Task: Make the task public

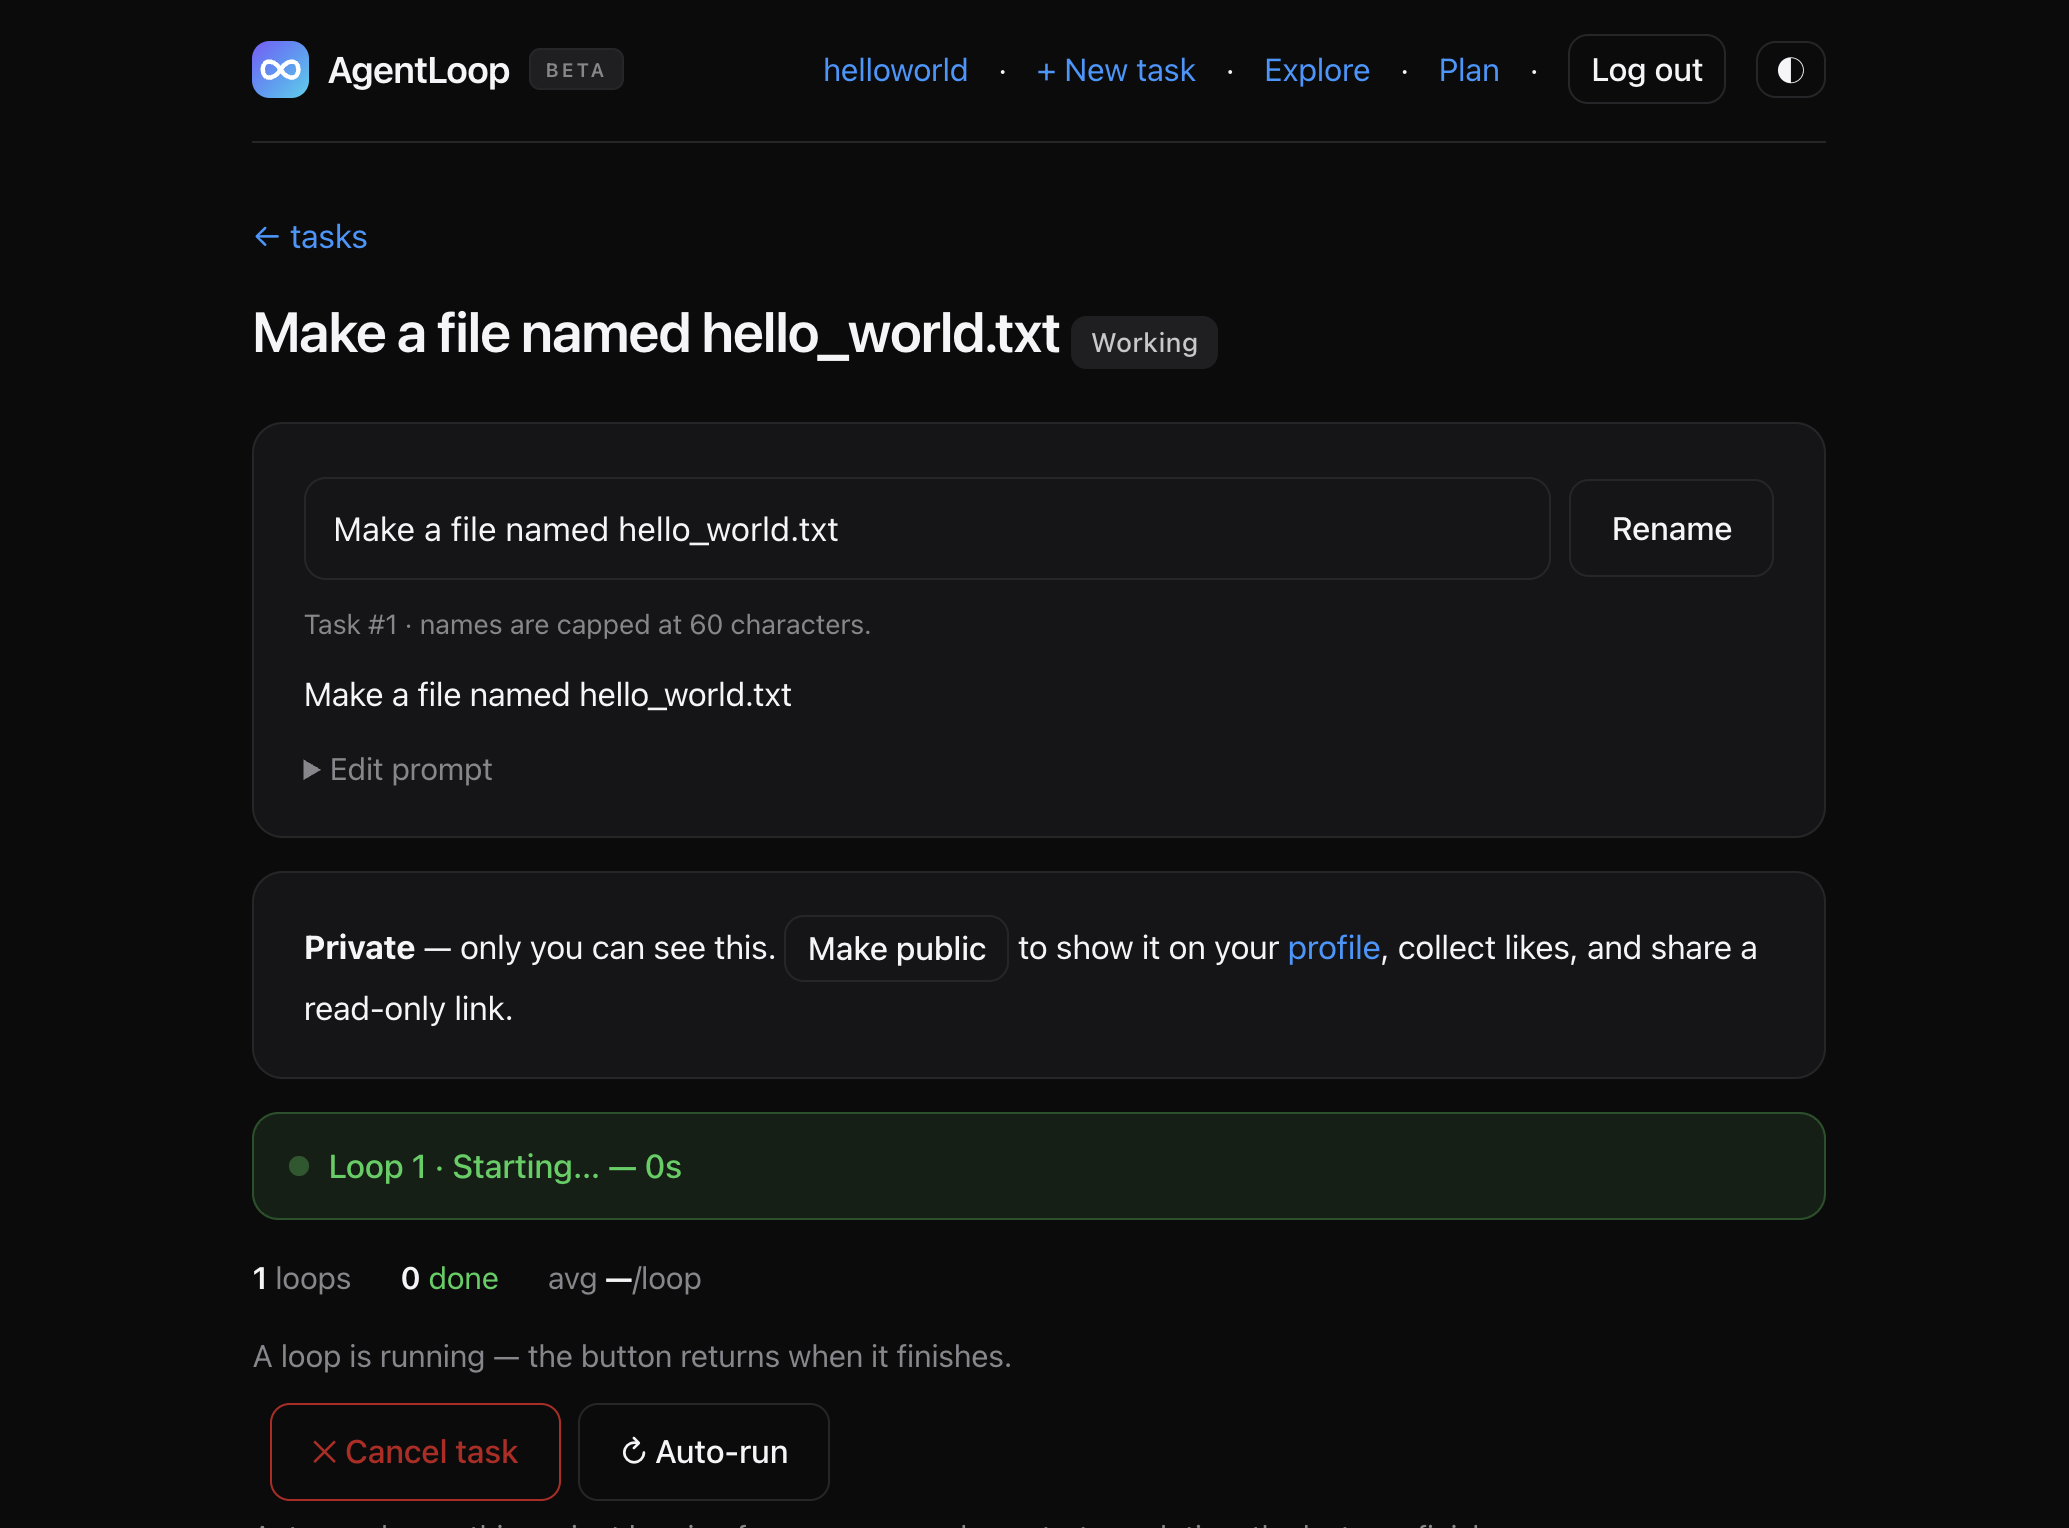Action: (x=896, y=949)
